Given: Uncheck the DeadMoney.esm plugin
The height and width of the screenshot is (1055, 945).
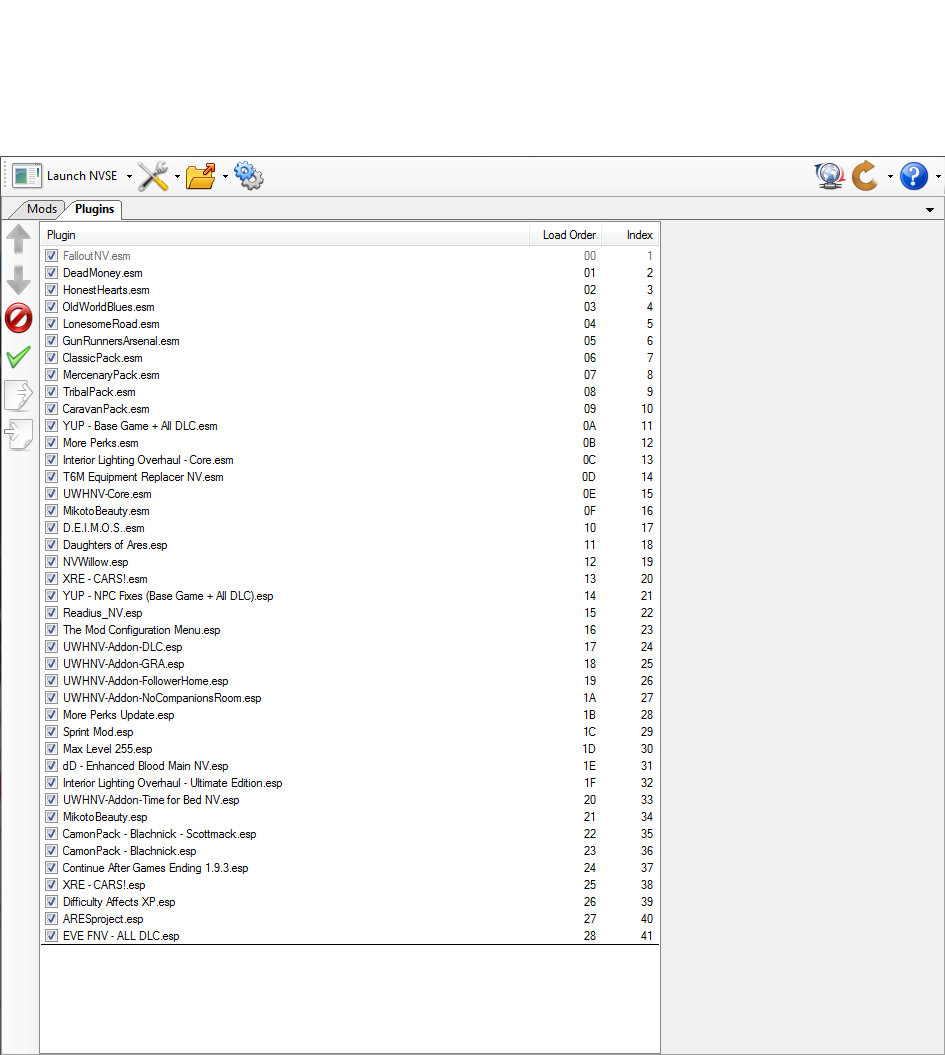Looking at the screenshot, I should click(x=52, y=272).
